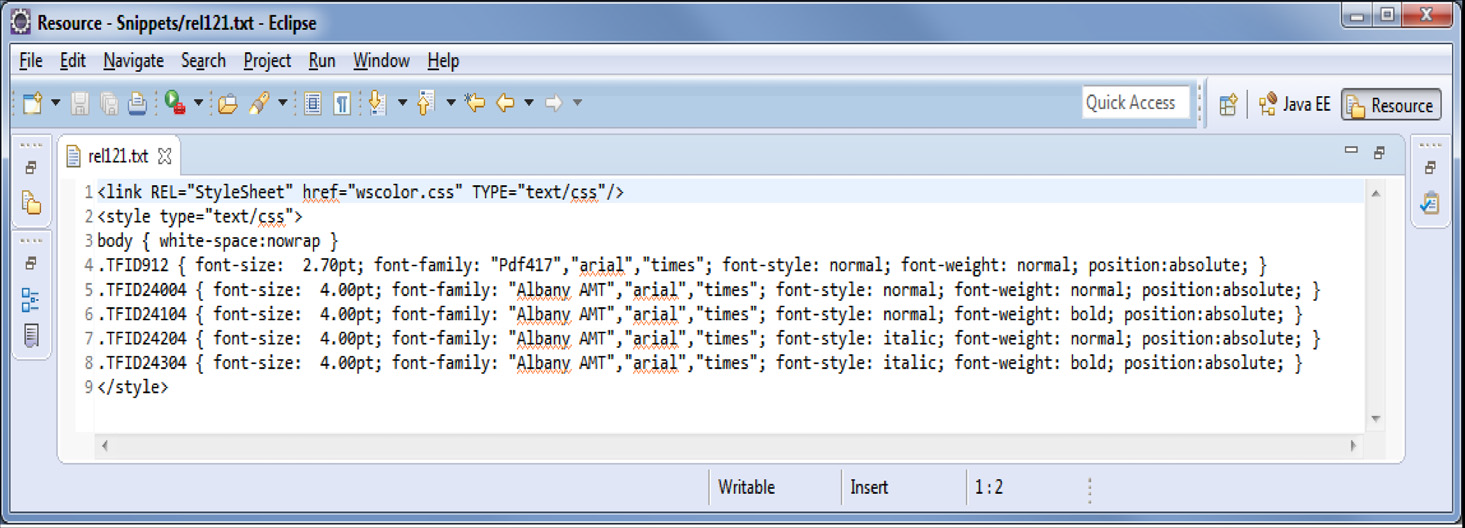Click the style type="text/css" line
Viewport: 1465px width, 528px height.
(x=200, y=216)
